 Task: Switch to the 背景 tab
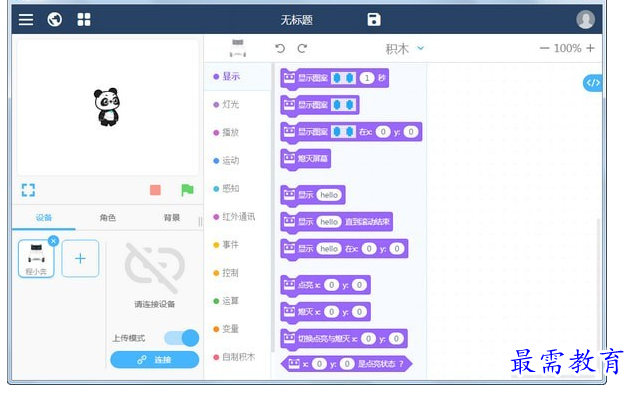[x=172, y=218]
